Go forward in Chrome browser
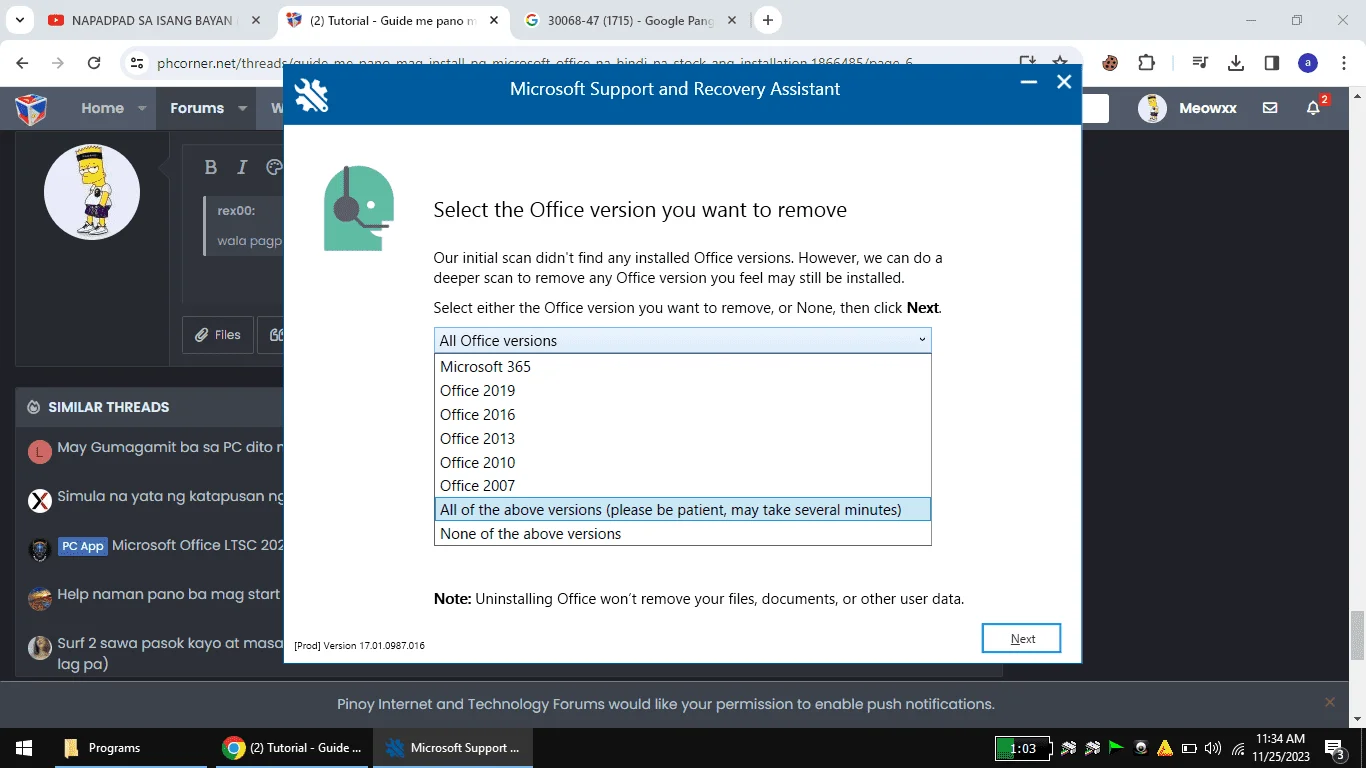1366x768 pixels. pyautogui.click(x=58, y=63)
